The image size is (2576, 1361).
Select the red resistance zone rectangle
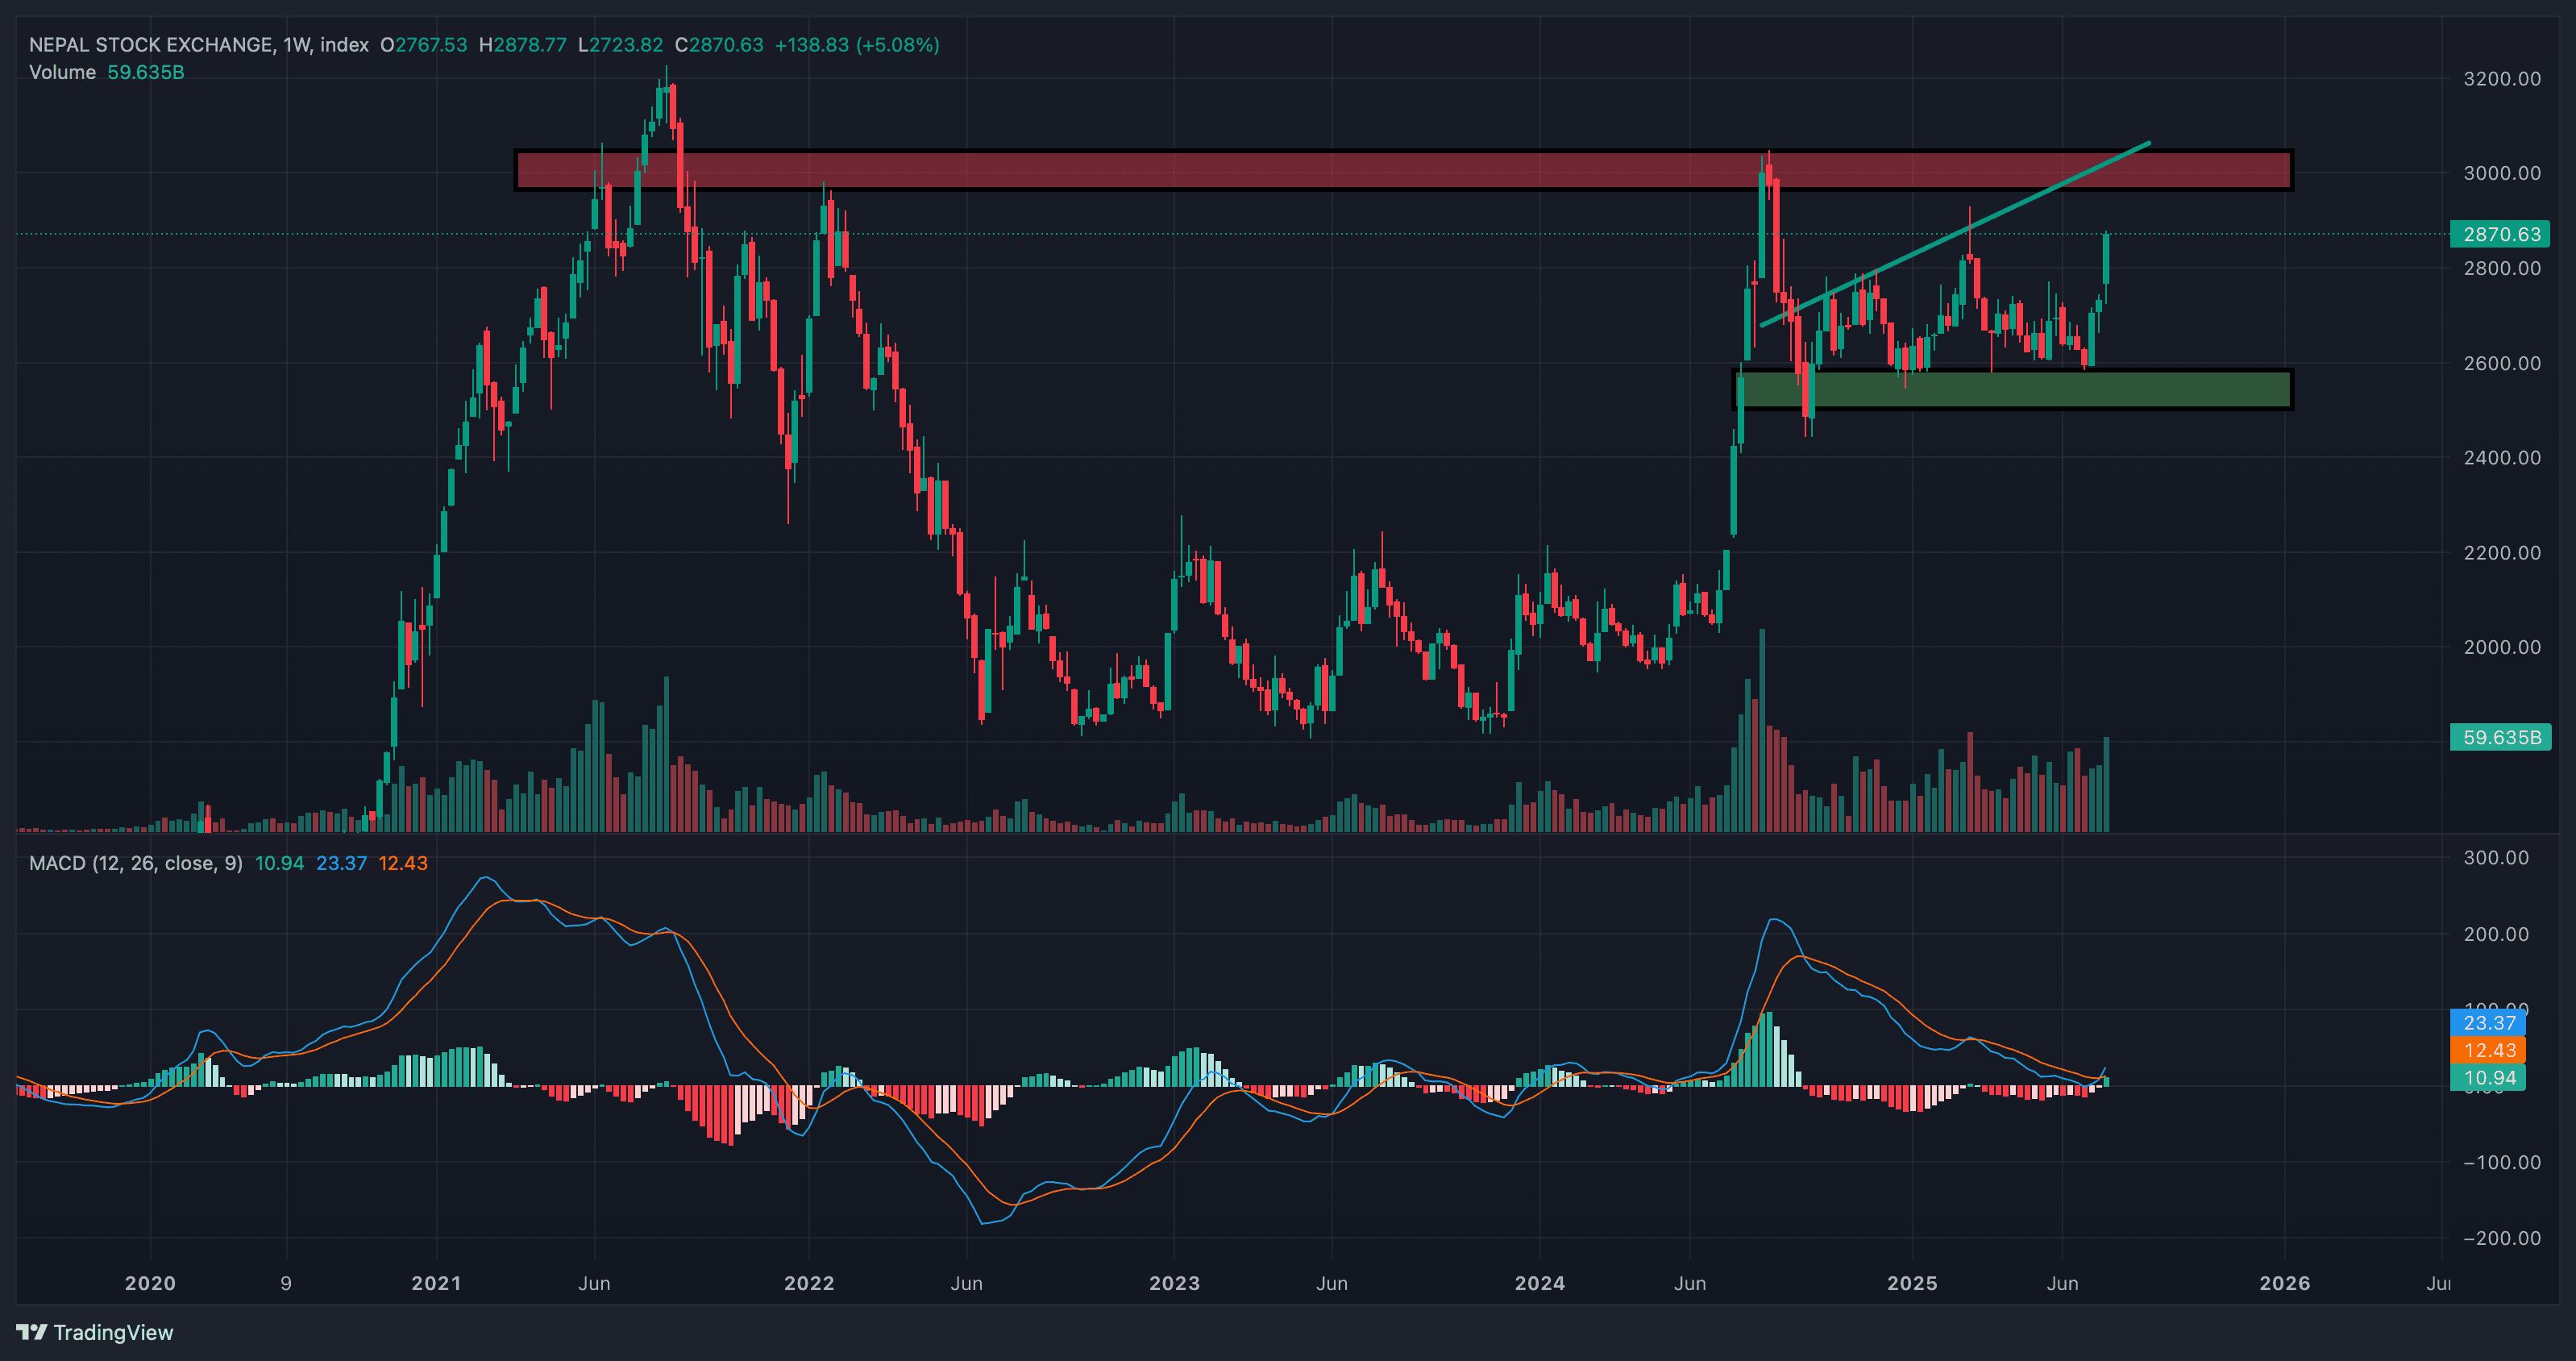(1200, 171)
